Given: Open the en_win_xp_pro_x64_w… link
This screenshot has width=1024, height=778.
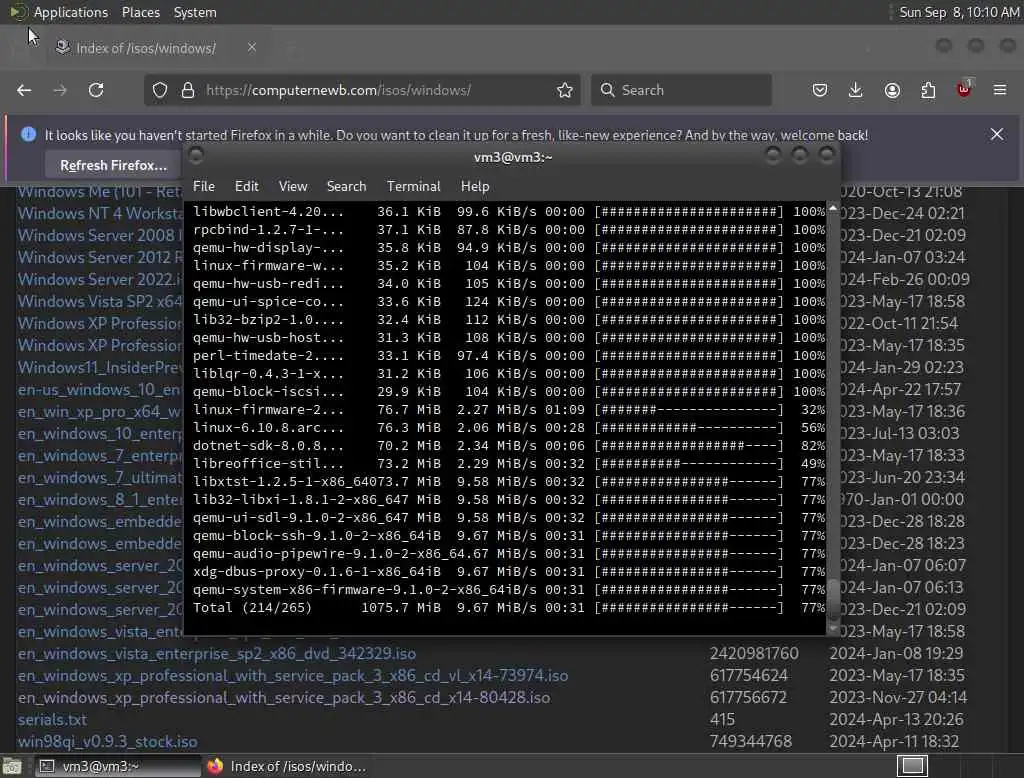Looking at the screenshot, I should 100,412.
